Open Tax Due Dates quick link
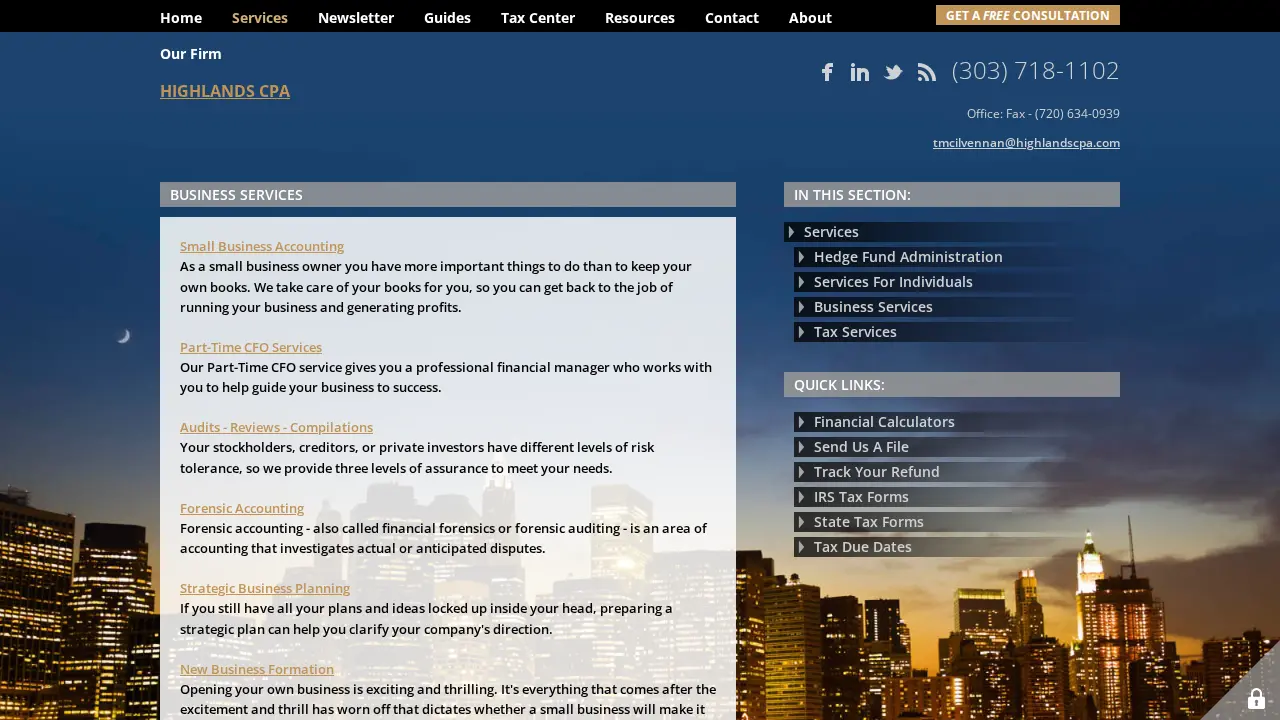Viewport: 1280px width, 720px height. pyautogui.click(x=957, y=547)
